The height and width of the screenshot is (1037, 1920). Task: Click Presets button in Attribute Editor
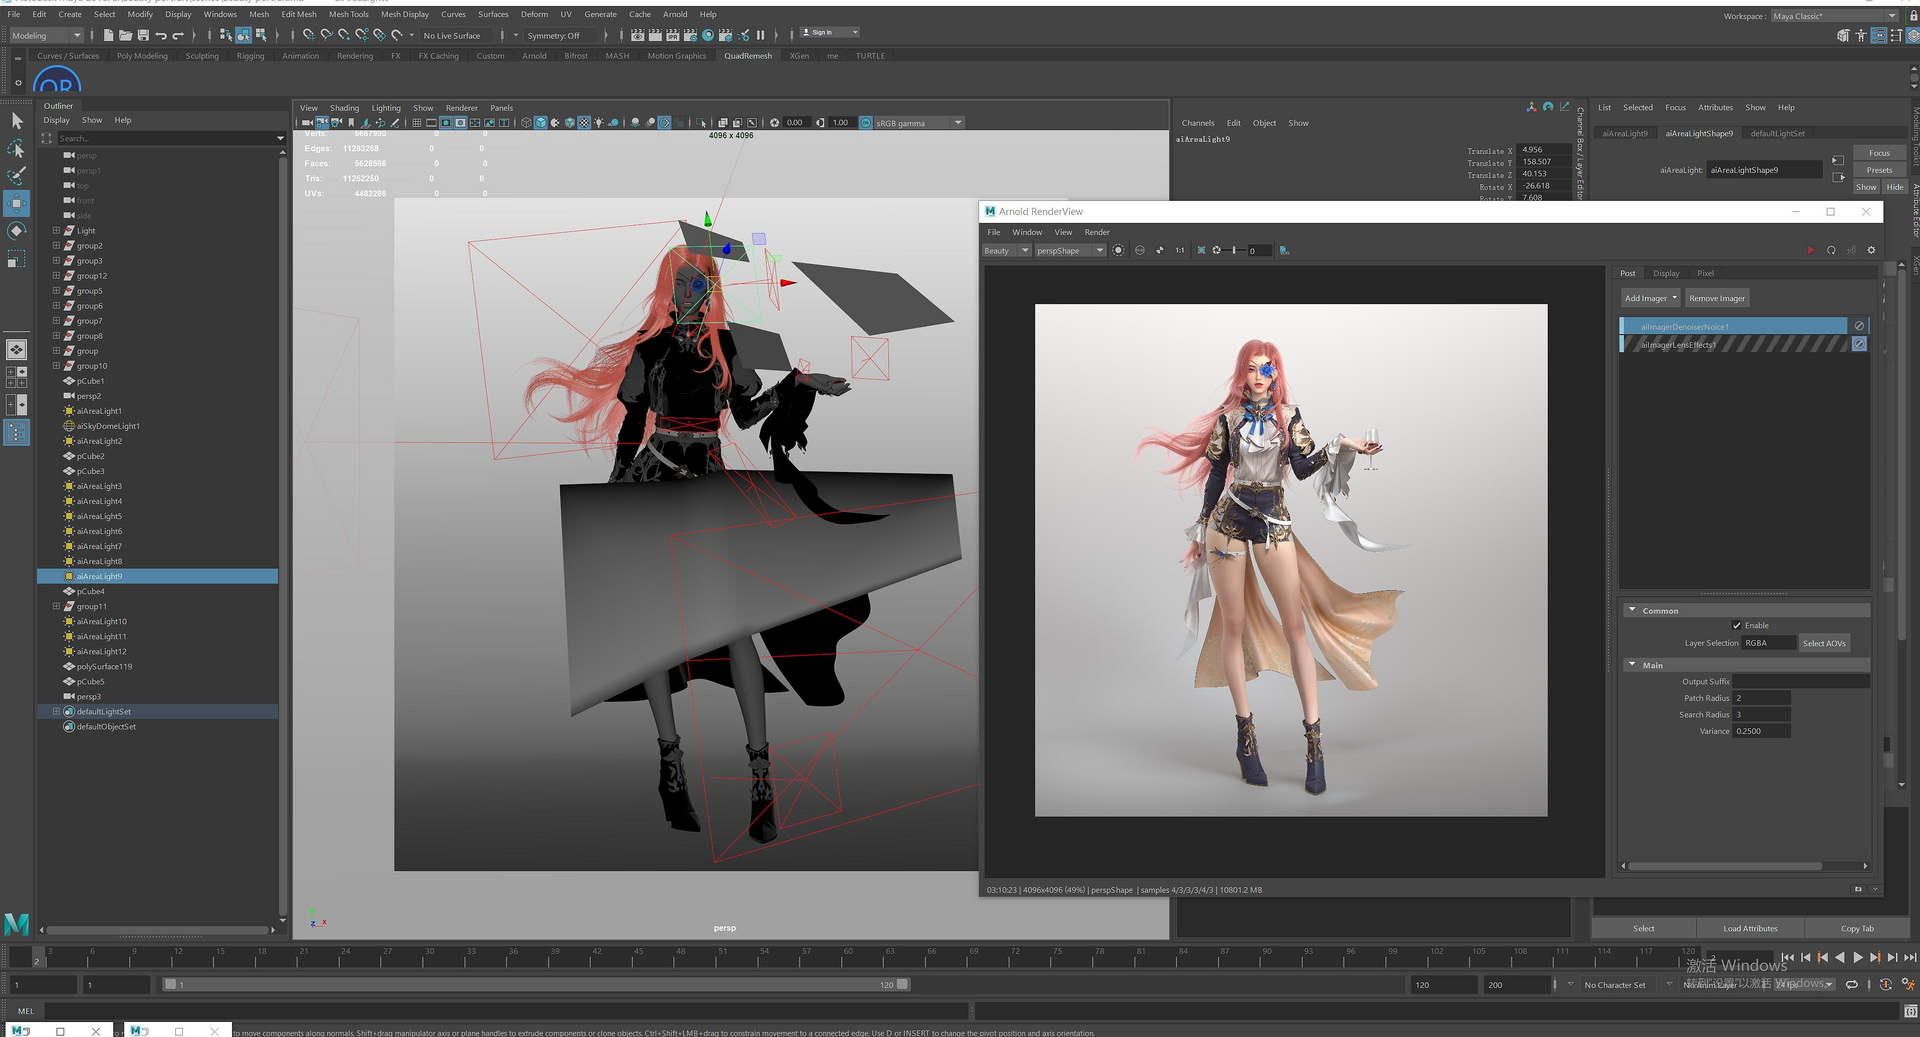[1879, 170]
